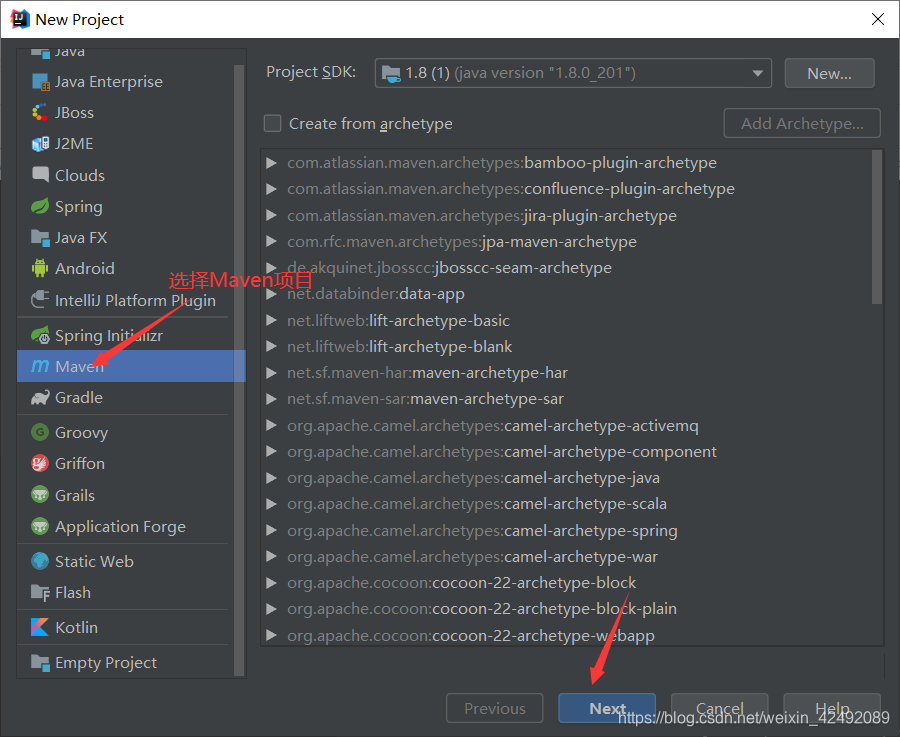Close the New Project window
The image size is (900, 737).
pyautogui.click(x=878, y=19)
